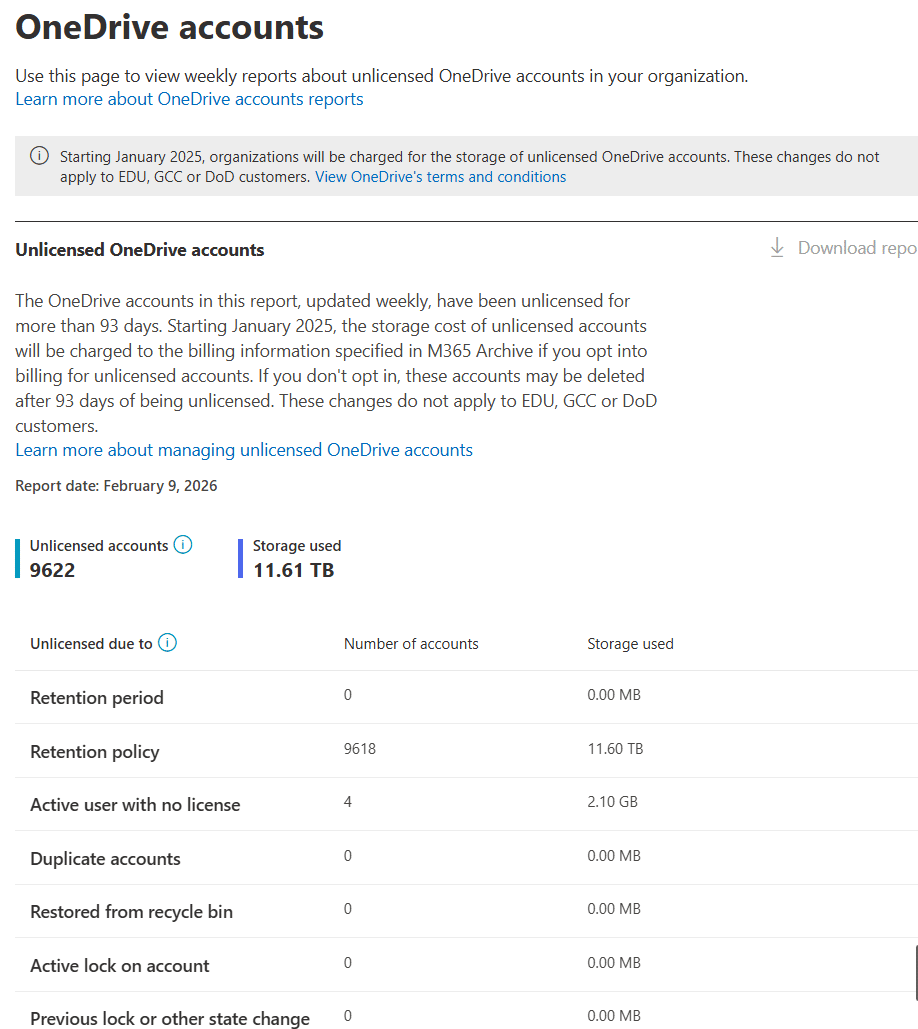Click the info circle icon in the billing notice banner
Image resolution: width=918 pixels, height=1029 pixels.
pyautogui.click(x=39, y=156)
